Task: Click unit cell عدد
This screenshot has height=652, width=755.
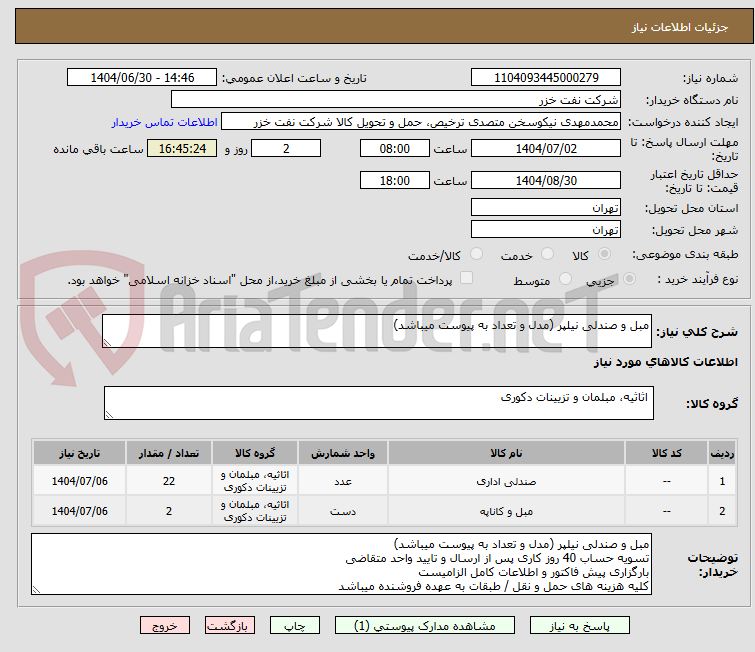Action: [342, 481]
